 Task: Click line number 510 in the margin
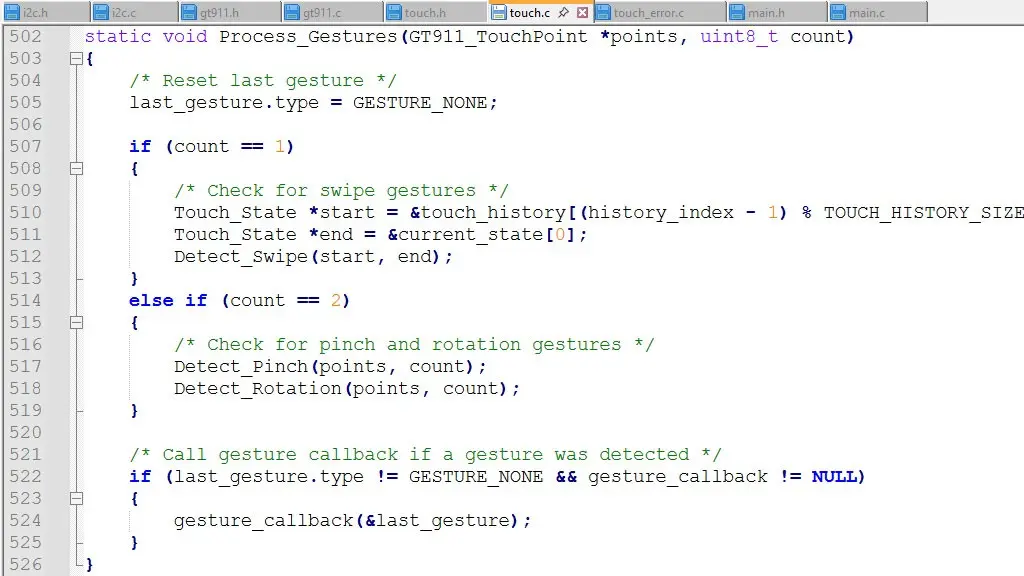point(26,212)
